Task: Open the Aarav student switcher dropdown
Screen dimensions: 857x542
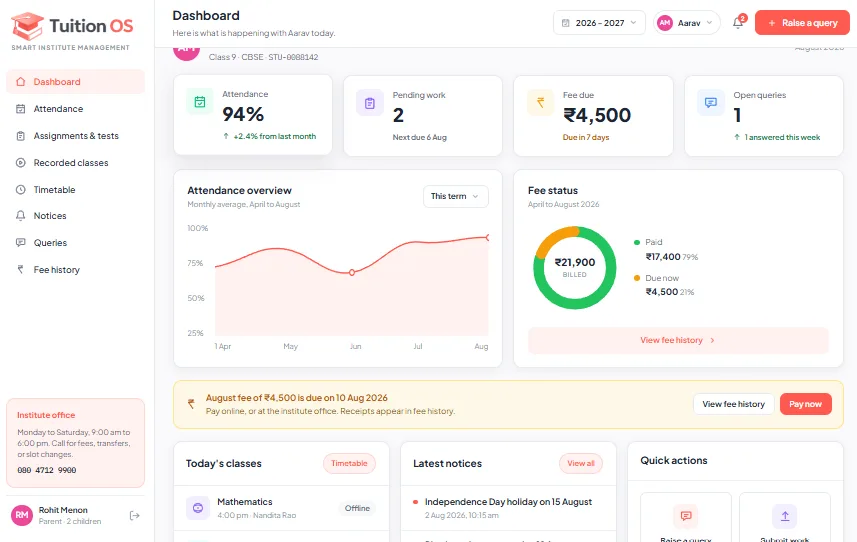Action: [x=687, y=23]
